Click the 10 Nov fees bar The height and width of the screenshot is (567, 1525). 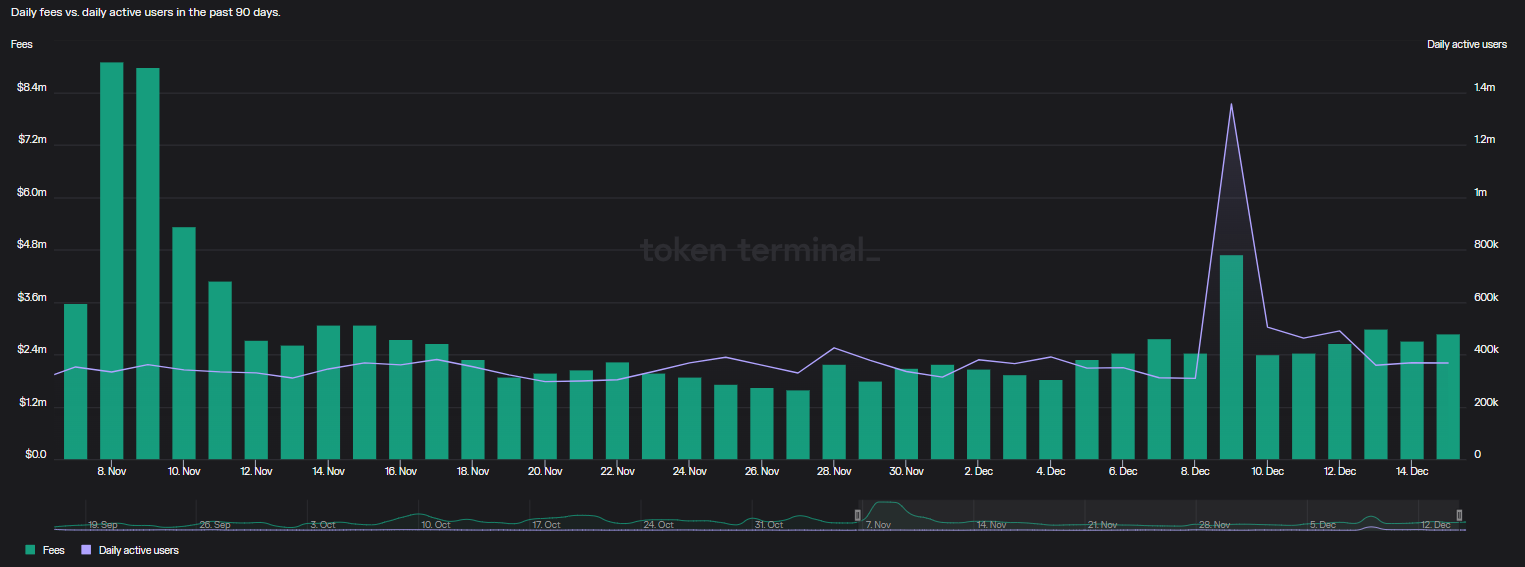(x=184, y=340)
